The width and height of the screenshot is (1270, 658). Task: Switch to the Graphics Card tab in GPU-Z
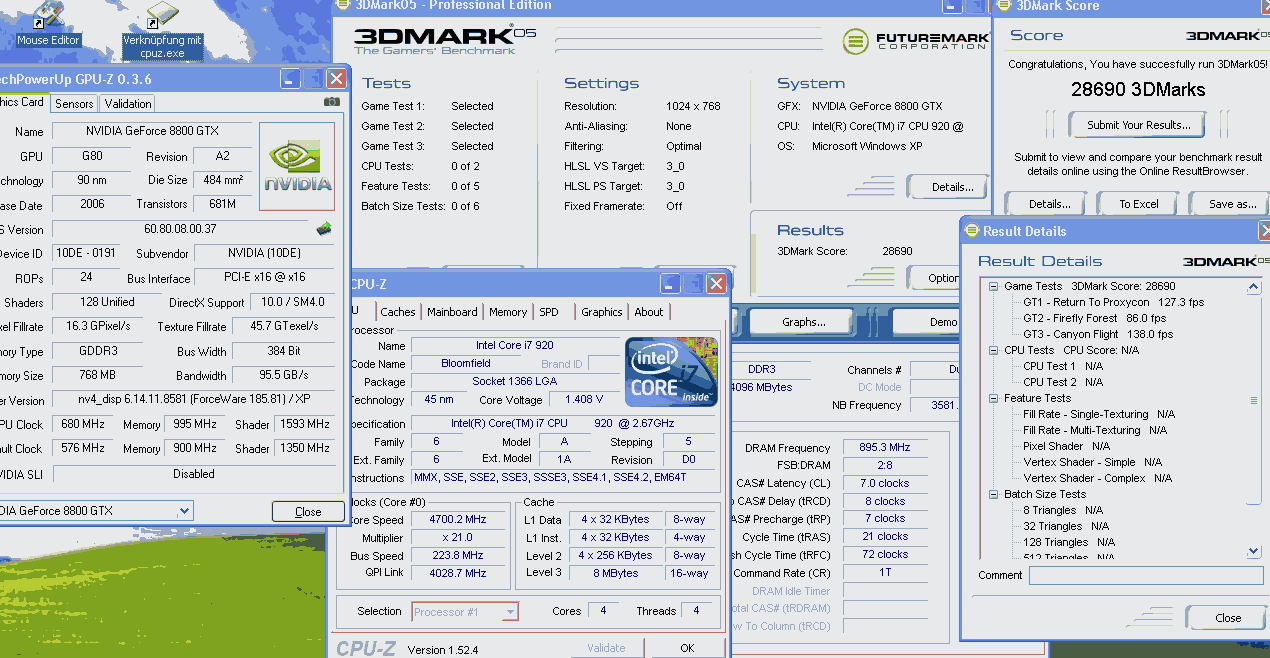pyautogui.click(x=22, y=102)
